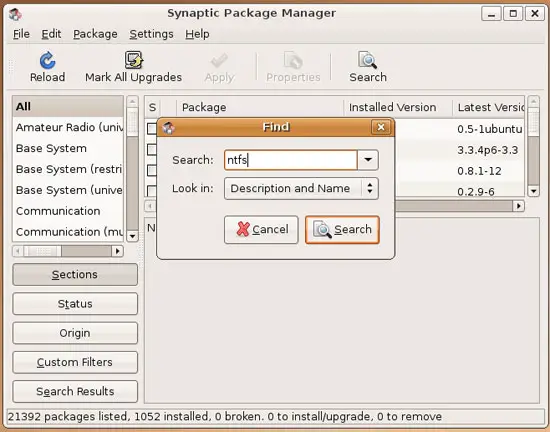Expand the search history dropdown arrow
The image size is (550, 432).
pos(368,160)
